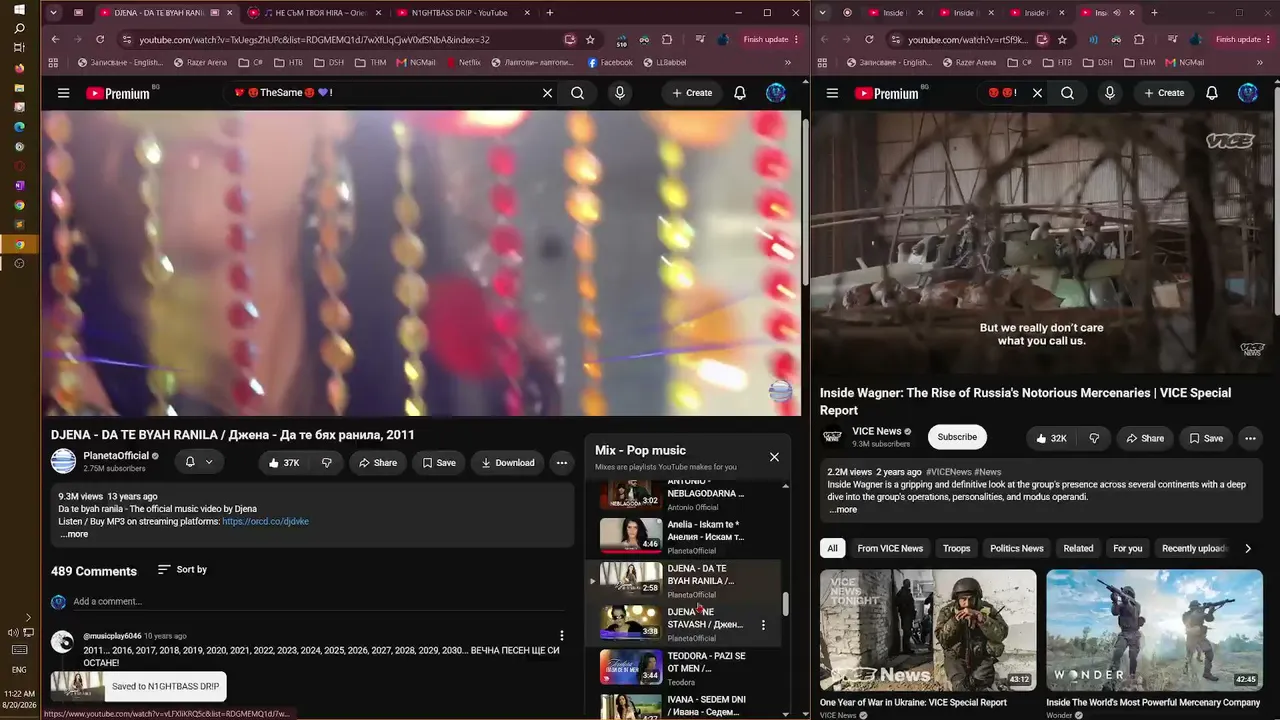Viewport: 1280px width, 720px height.
Task: Expand Inside Wagner description with '...more'
Action: 843,510
